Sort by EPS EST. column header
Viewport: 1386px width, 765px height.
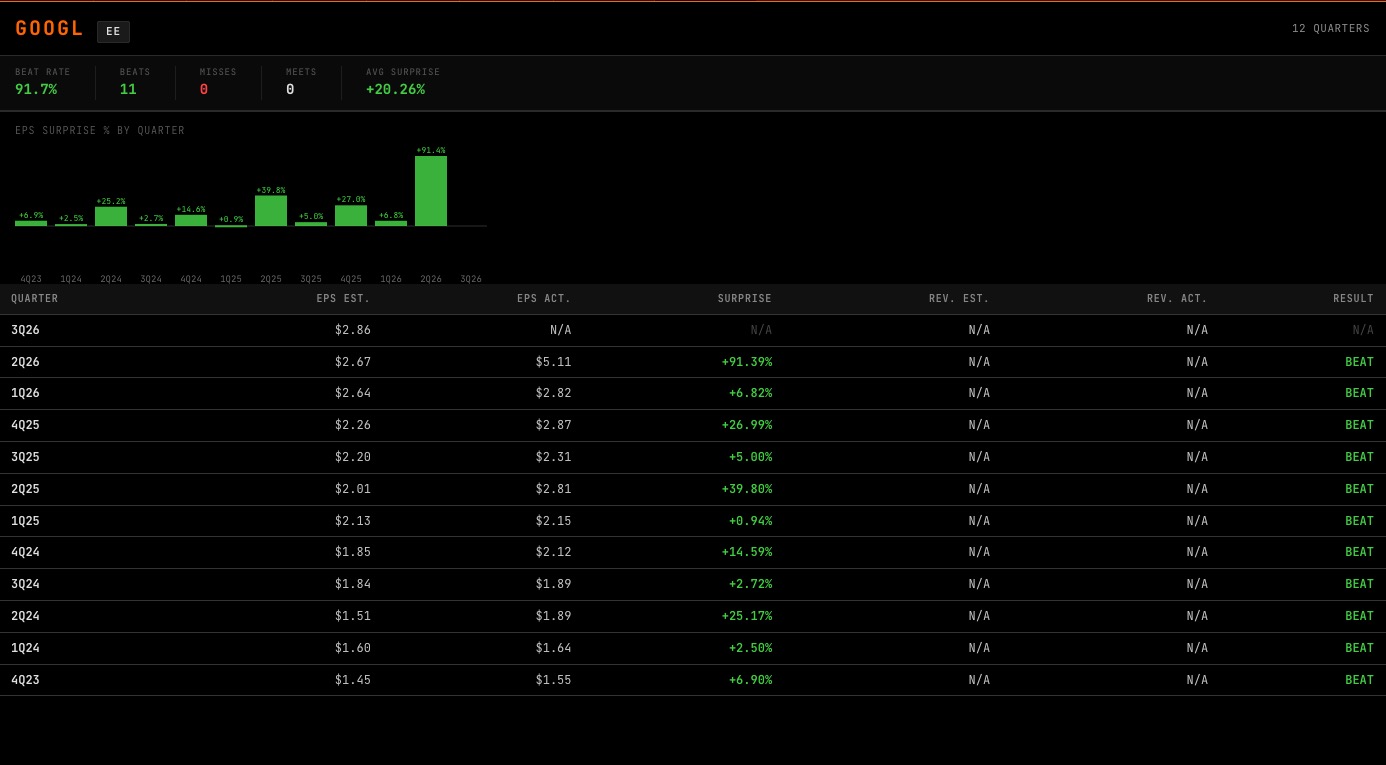pos(343,299)
